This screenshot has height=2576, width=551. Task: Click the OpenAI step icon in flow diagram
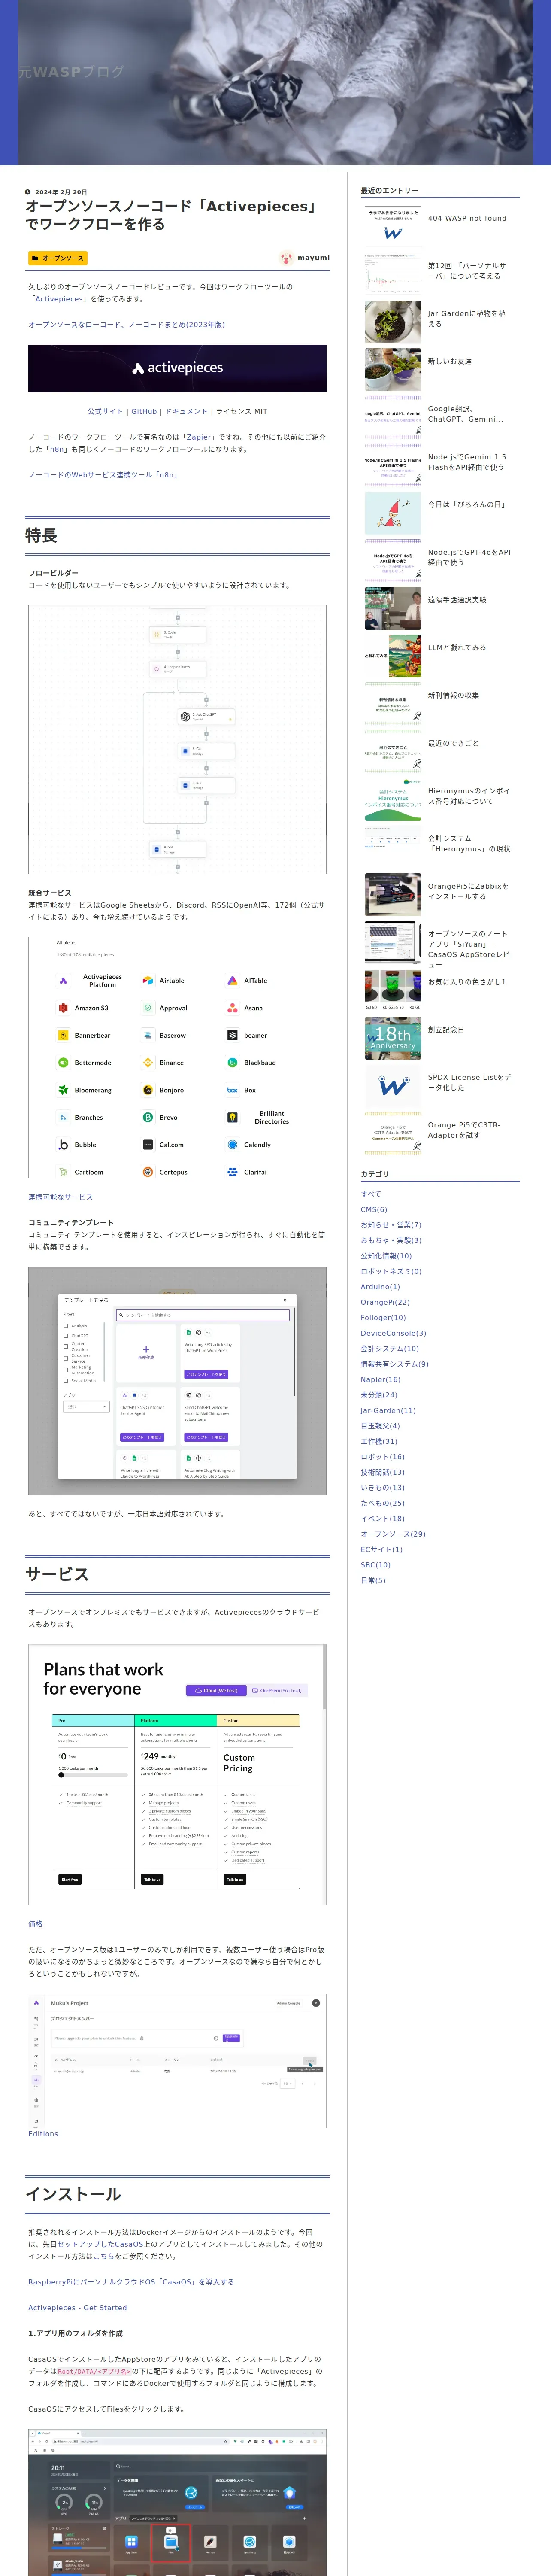coord(185,716)
